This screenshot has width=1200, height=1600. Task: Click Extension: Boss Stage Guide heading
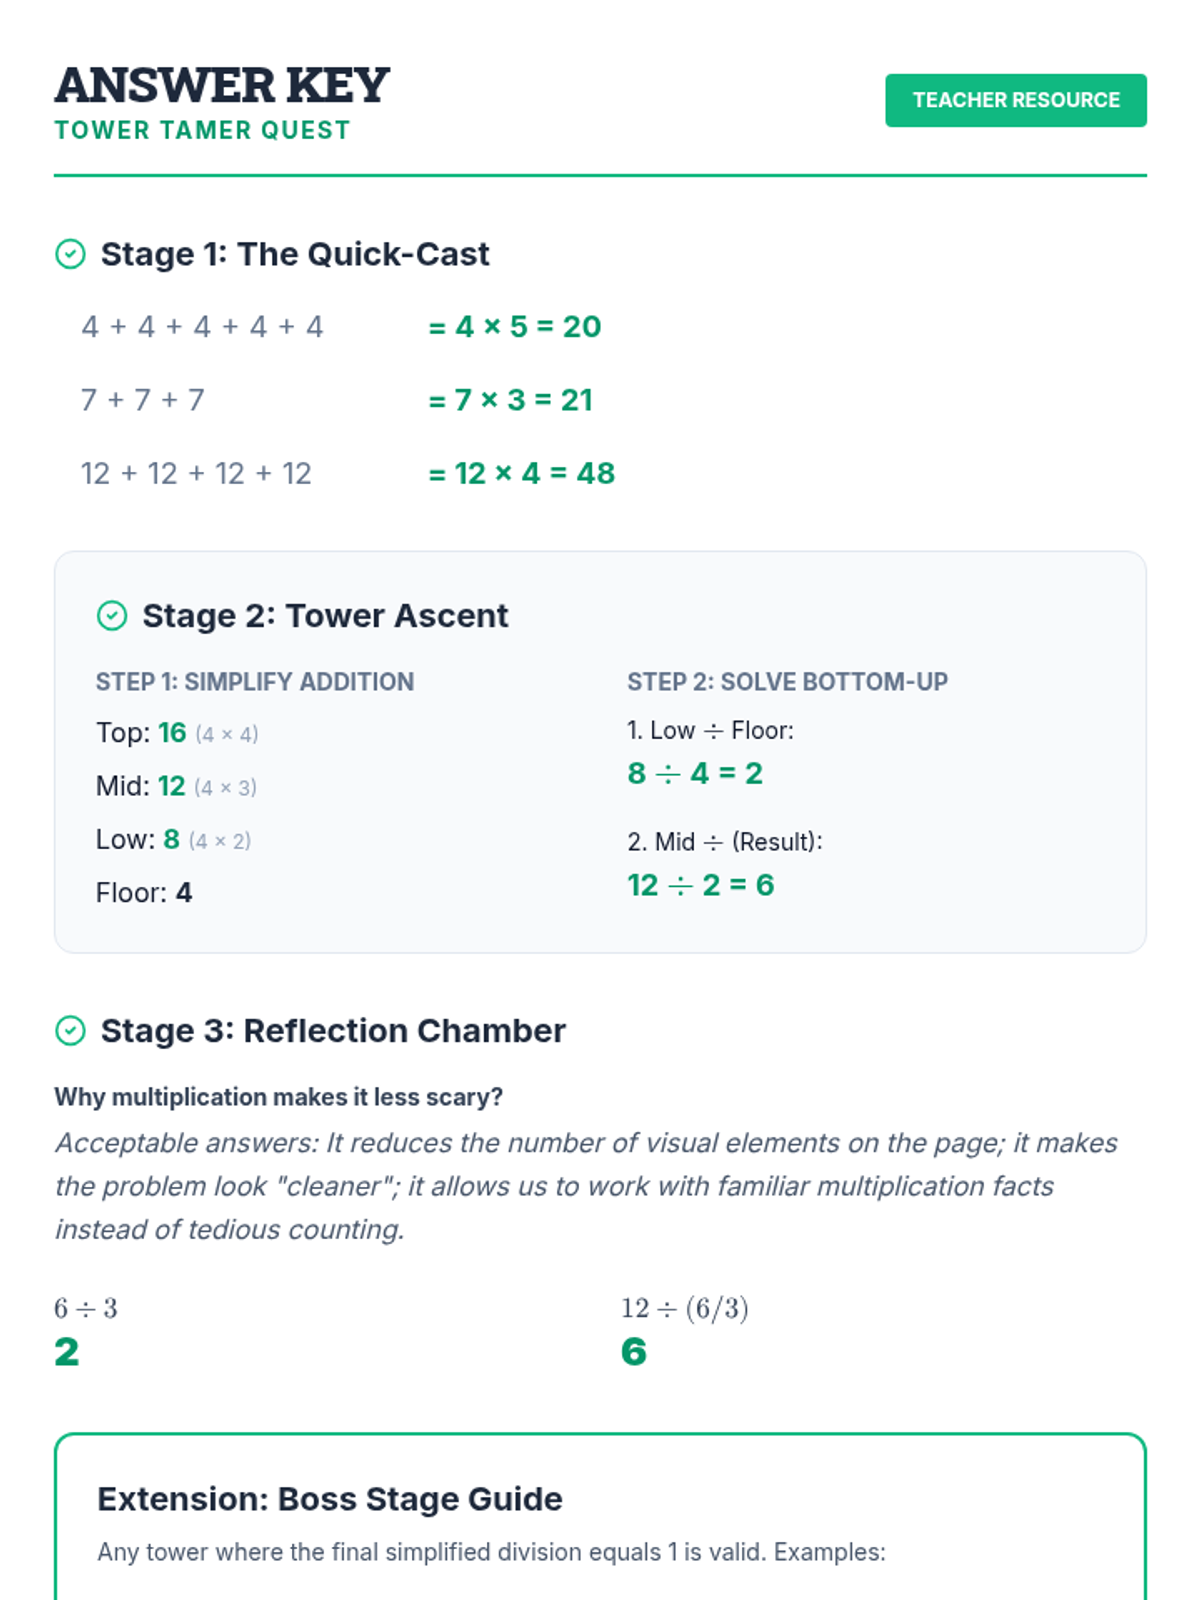330,1499
